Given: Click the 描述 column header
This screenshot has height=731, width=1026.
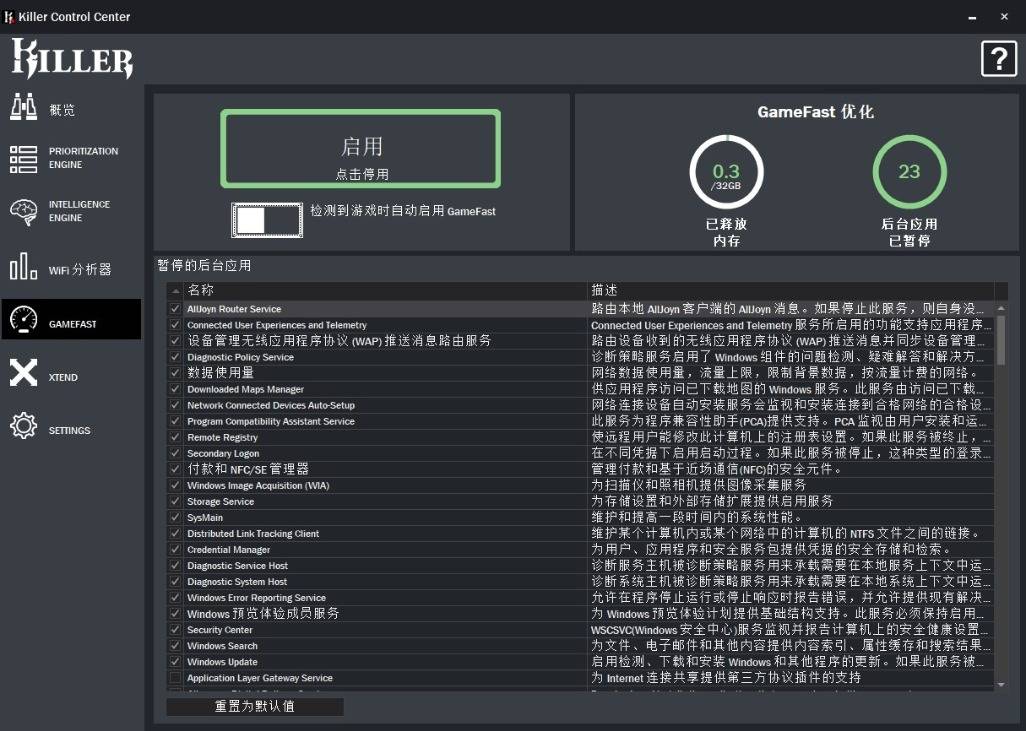Looking at the screenshot, I should pos(790,290).
